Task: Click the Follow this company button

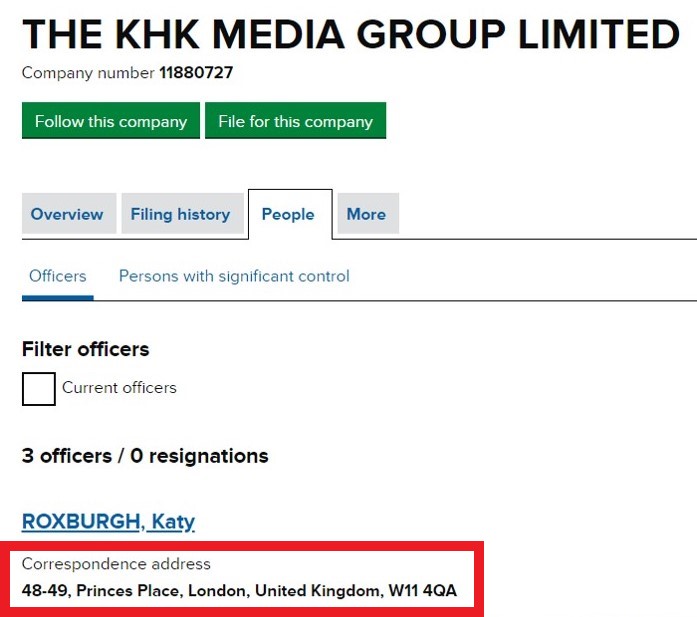Action: (111, 121)
